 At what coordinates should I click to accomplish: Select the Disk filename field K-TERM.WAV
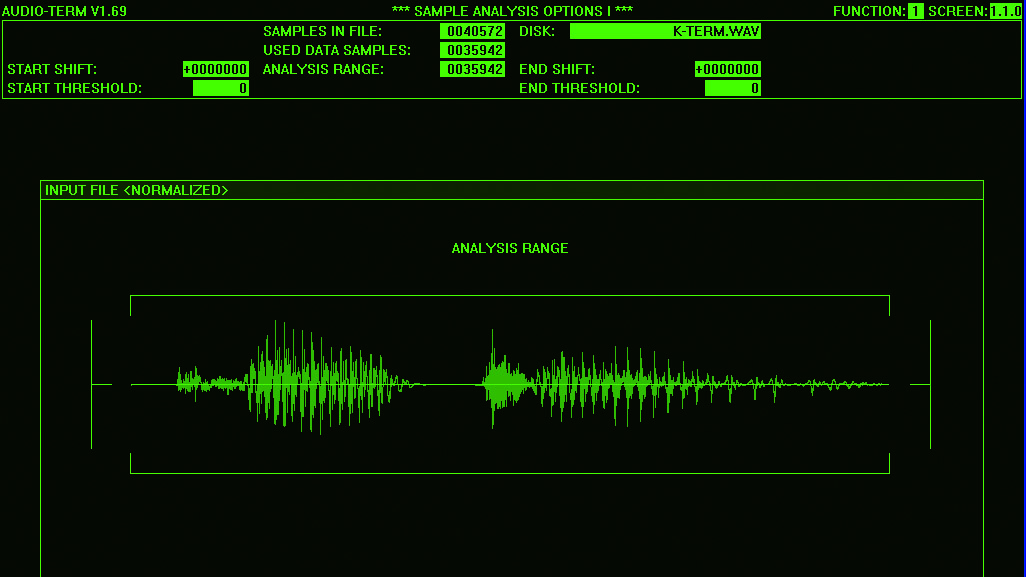coord(665,31)
